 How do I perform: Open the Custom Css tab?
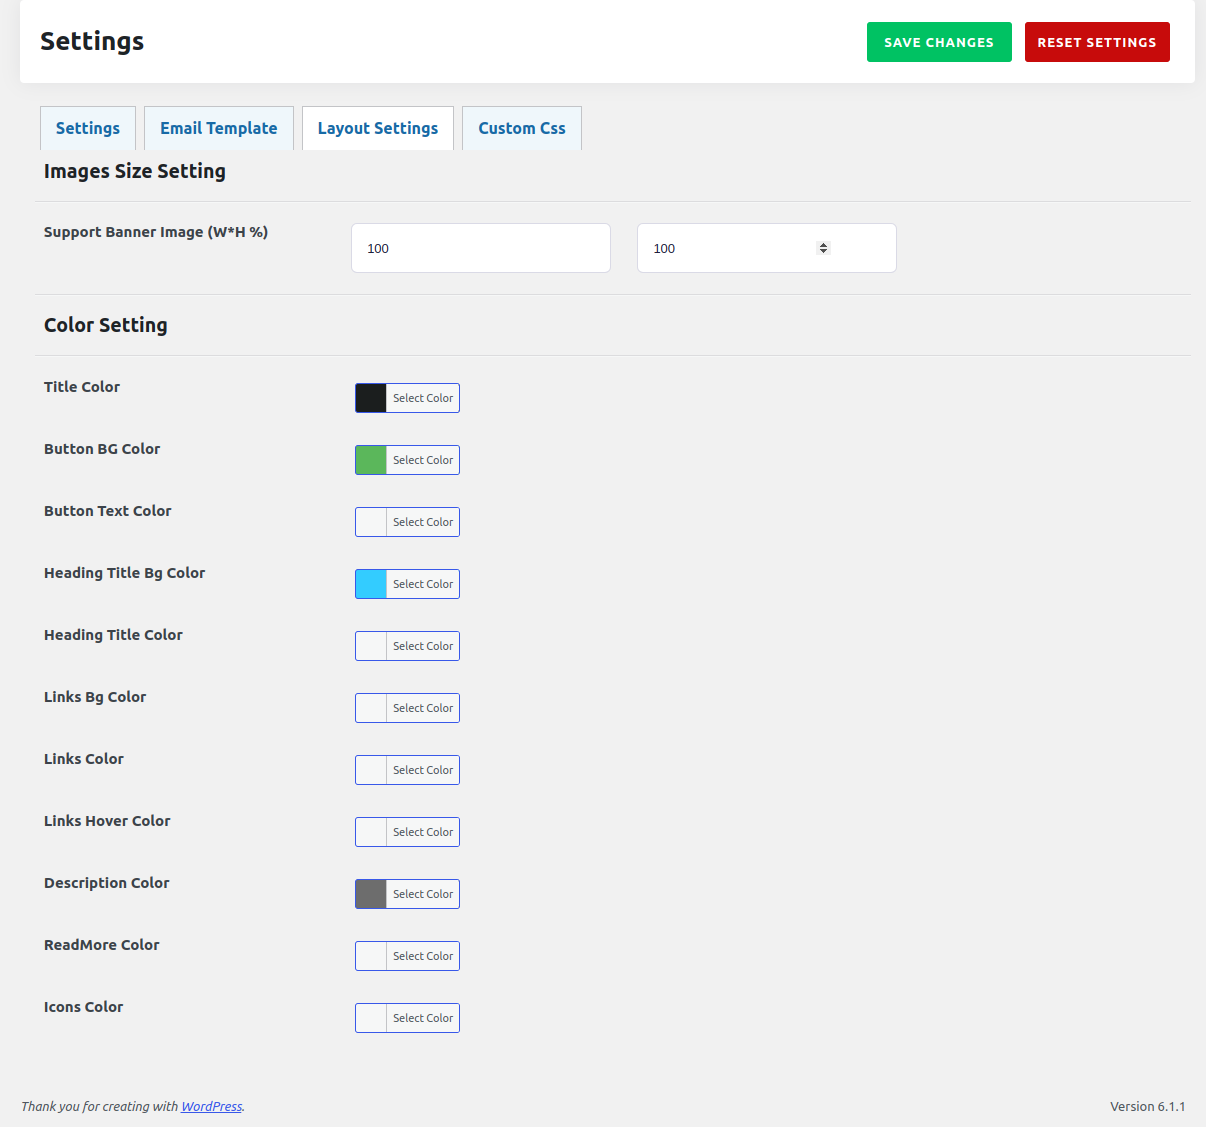pyautogui.click(x=522, y=128)
